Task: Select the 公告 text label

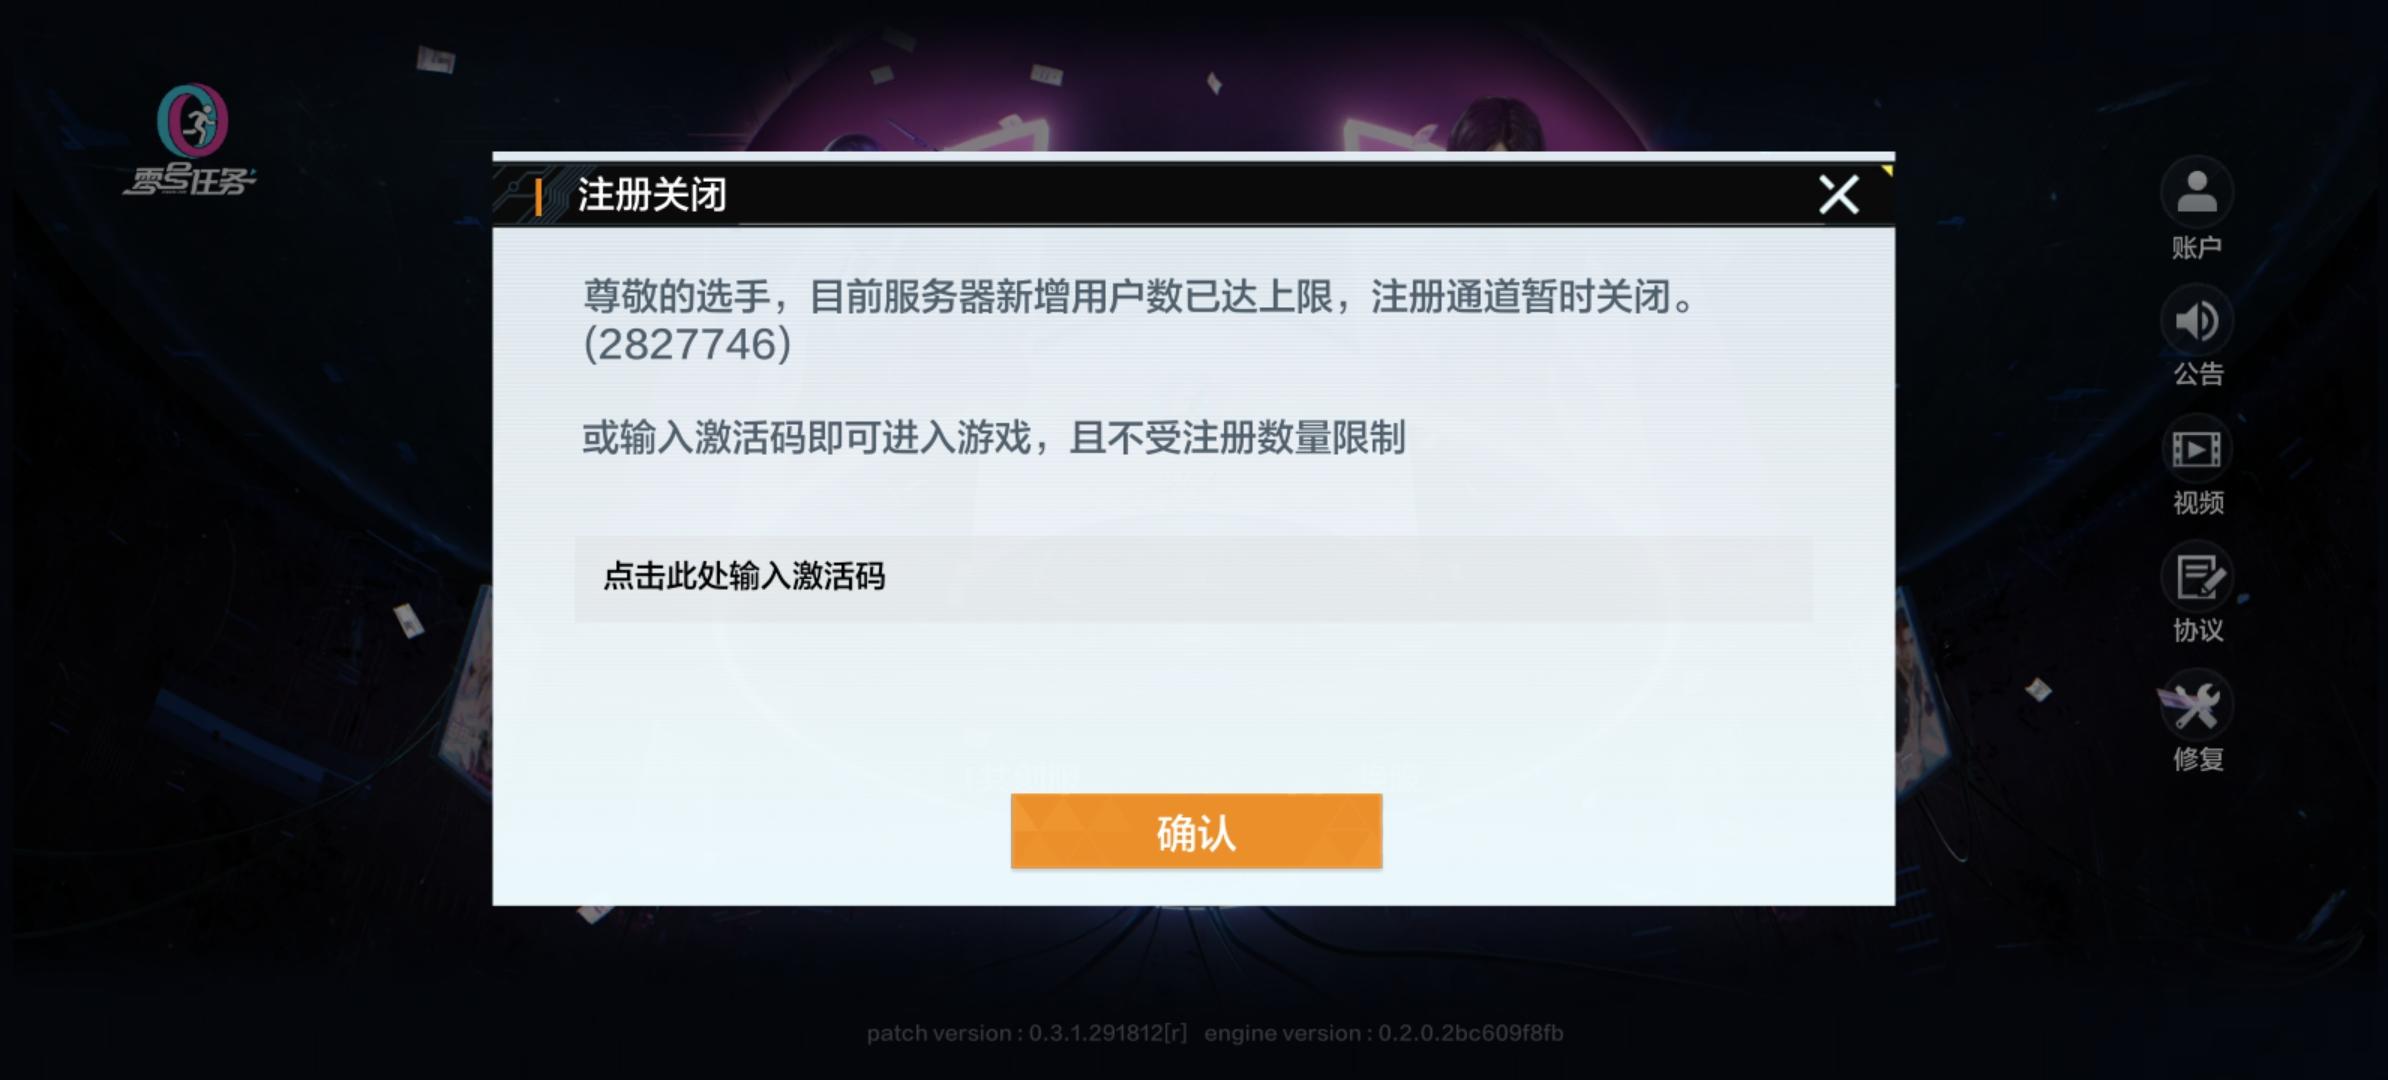Action: (2197, 374)
